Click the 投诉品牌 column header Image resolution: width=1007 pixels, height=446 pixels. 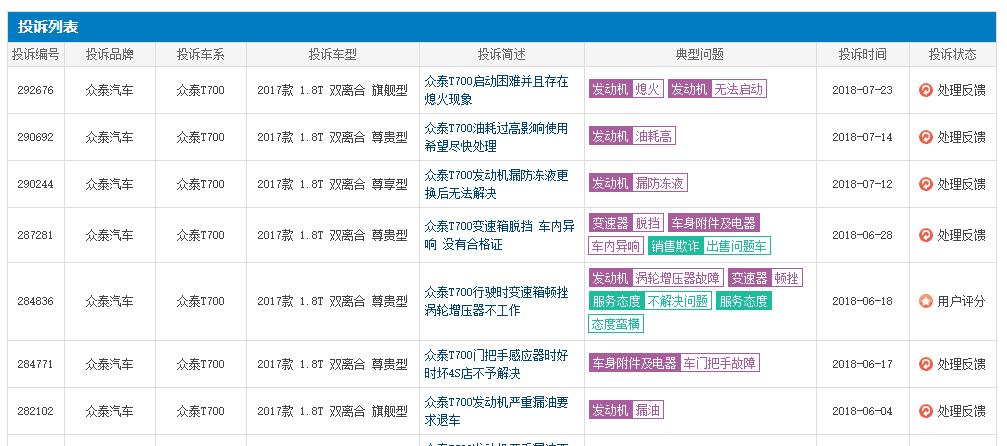coord(110,55)
